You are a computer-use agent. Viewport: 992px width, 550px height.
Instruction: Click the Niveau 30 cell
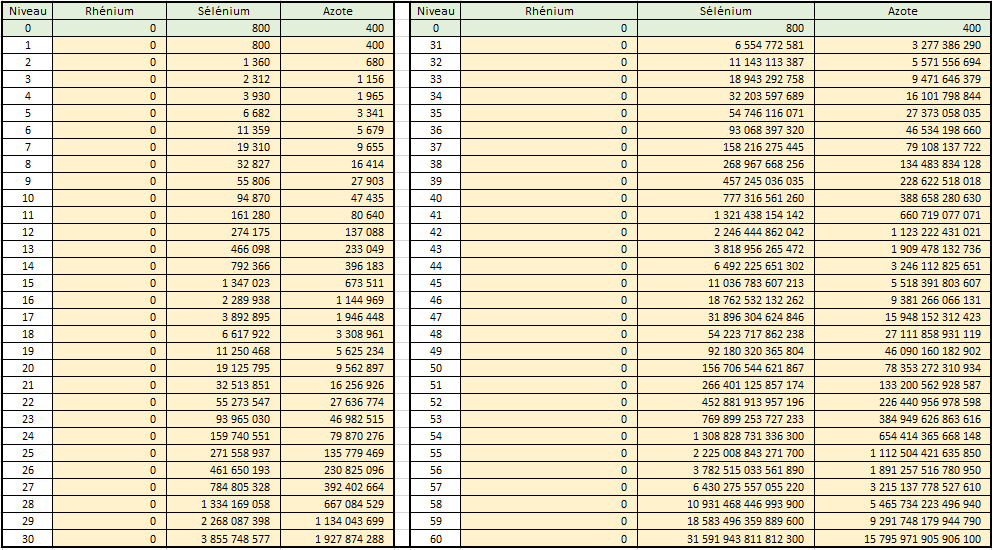(x=27, y=538)
